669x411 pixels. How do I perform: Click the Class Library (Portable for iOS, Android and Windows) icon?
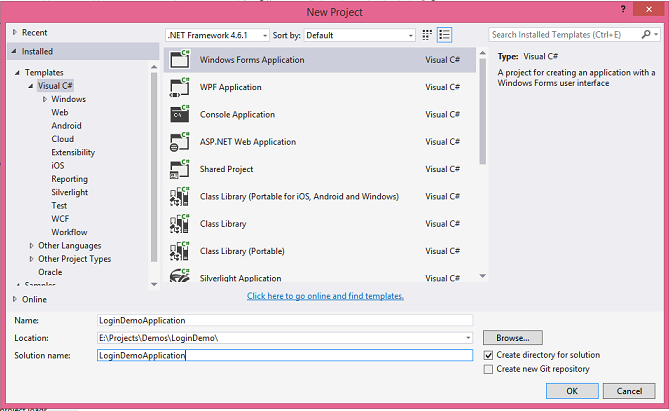click(180, 196)
